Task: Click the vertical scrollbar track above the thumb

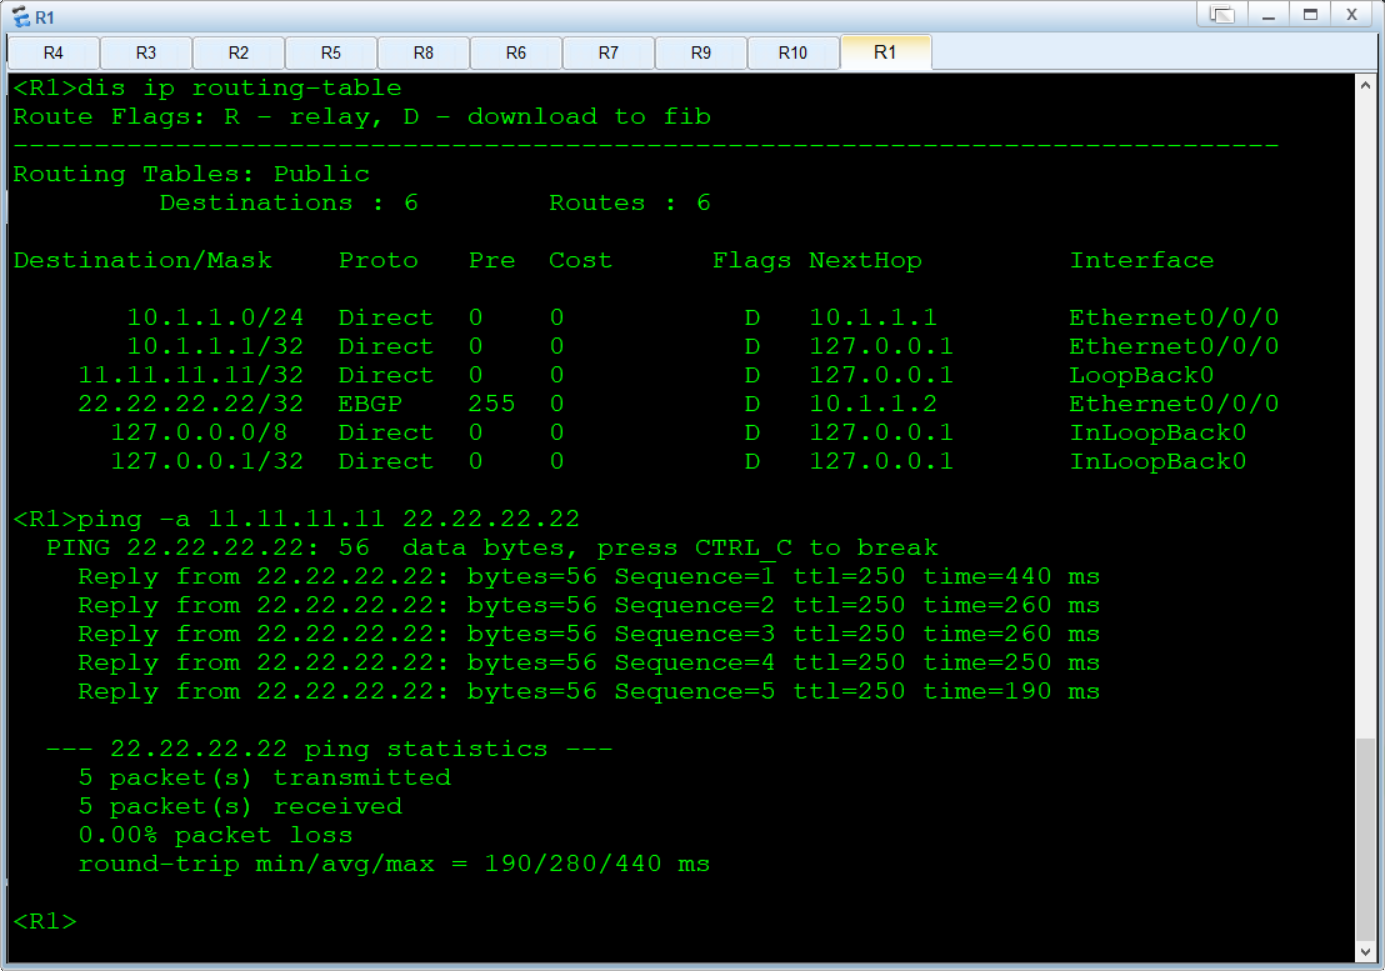Action: pyautogui.click(x=1366, y=417)
